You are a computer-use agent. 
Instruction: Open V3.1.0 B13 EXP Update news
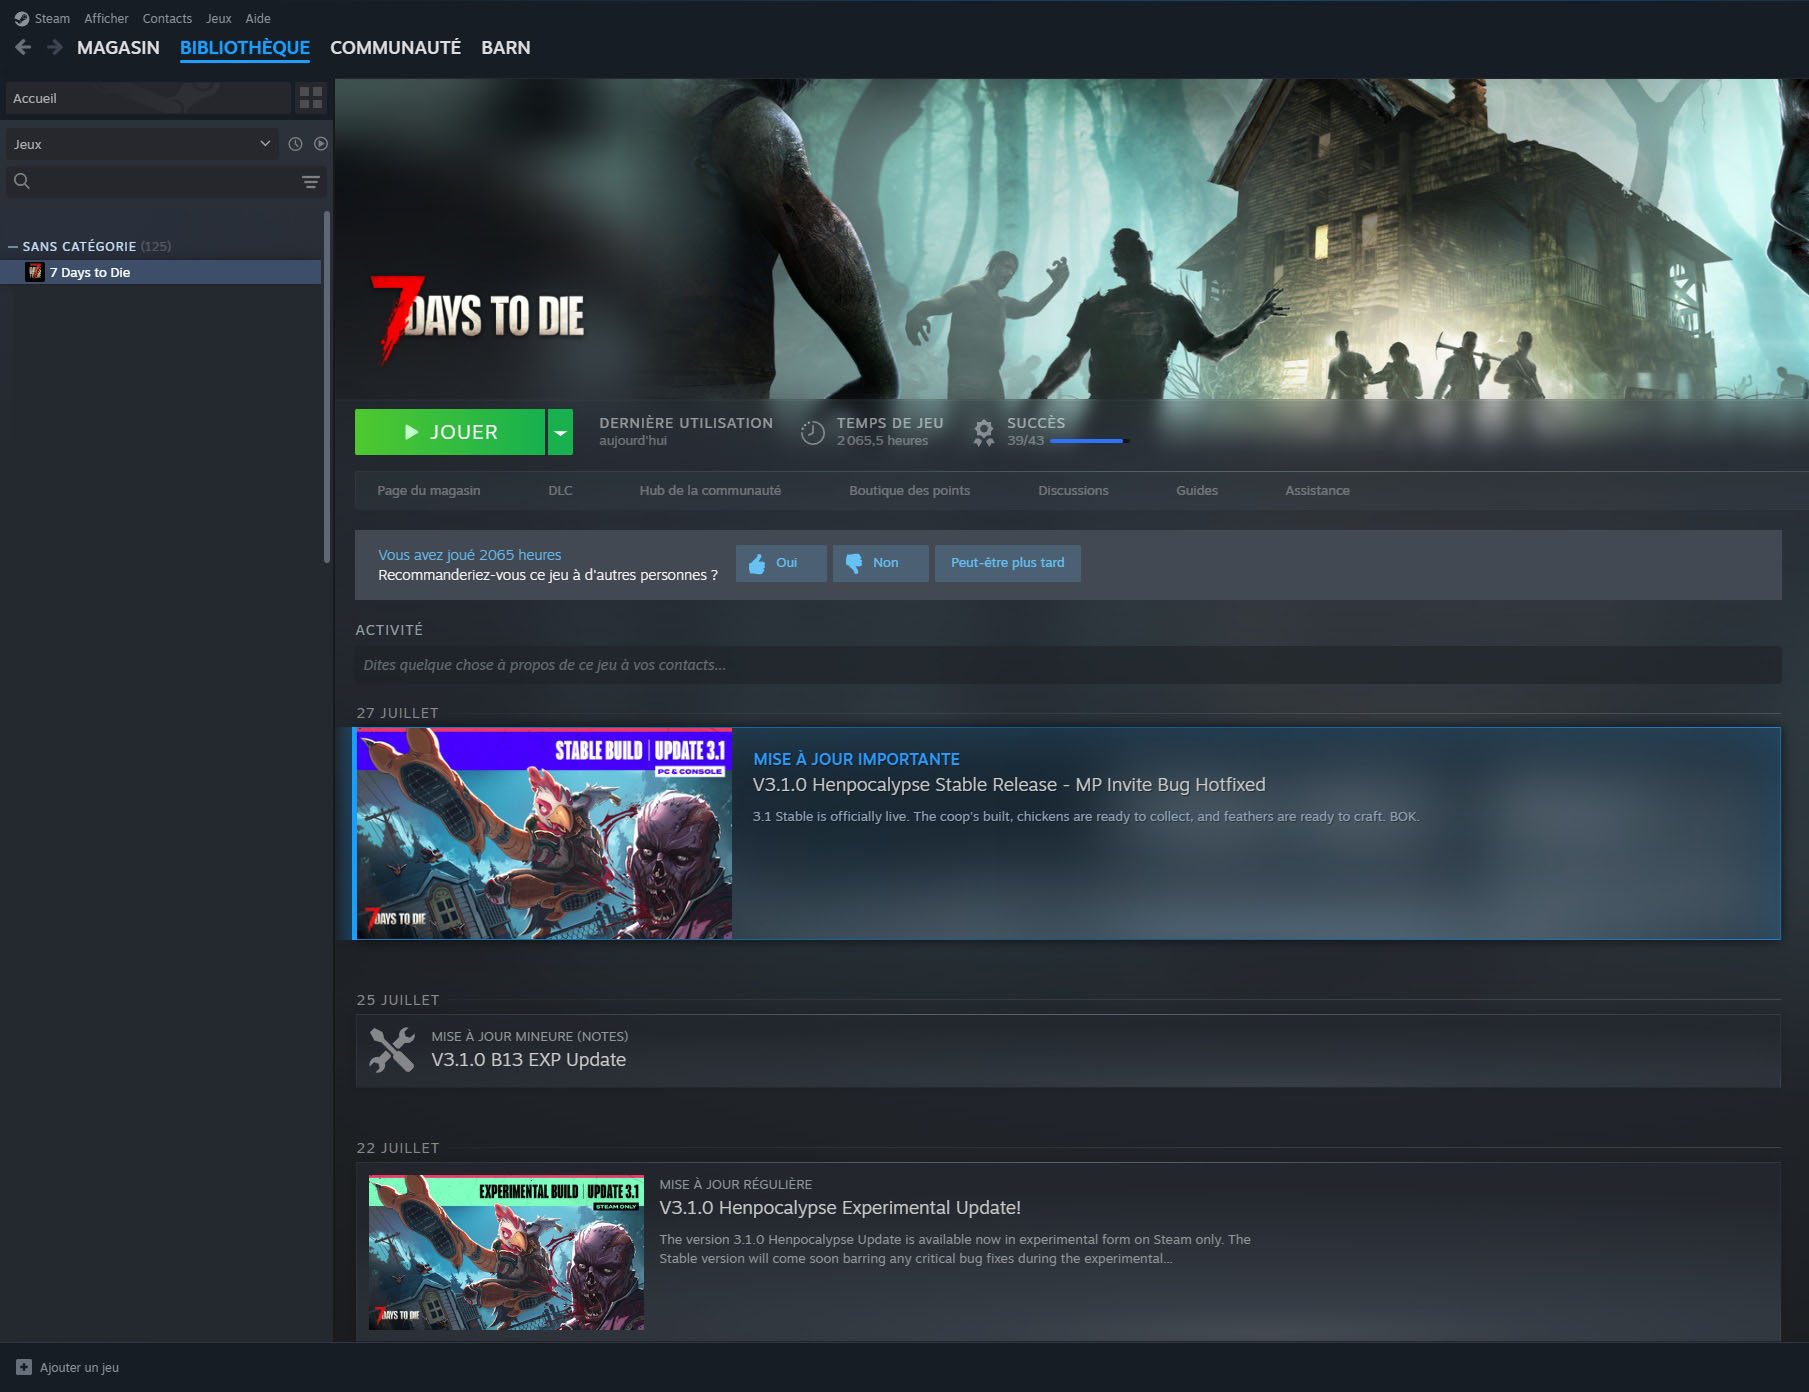pos(528,1060)
